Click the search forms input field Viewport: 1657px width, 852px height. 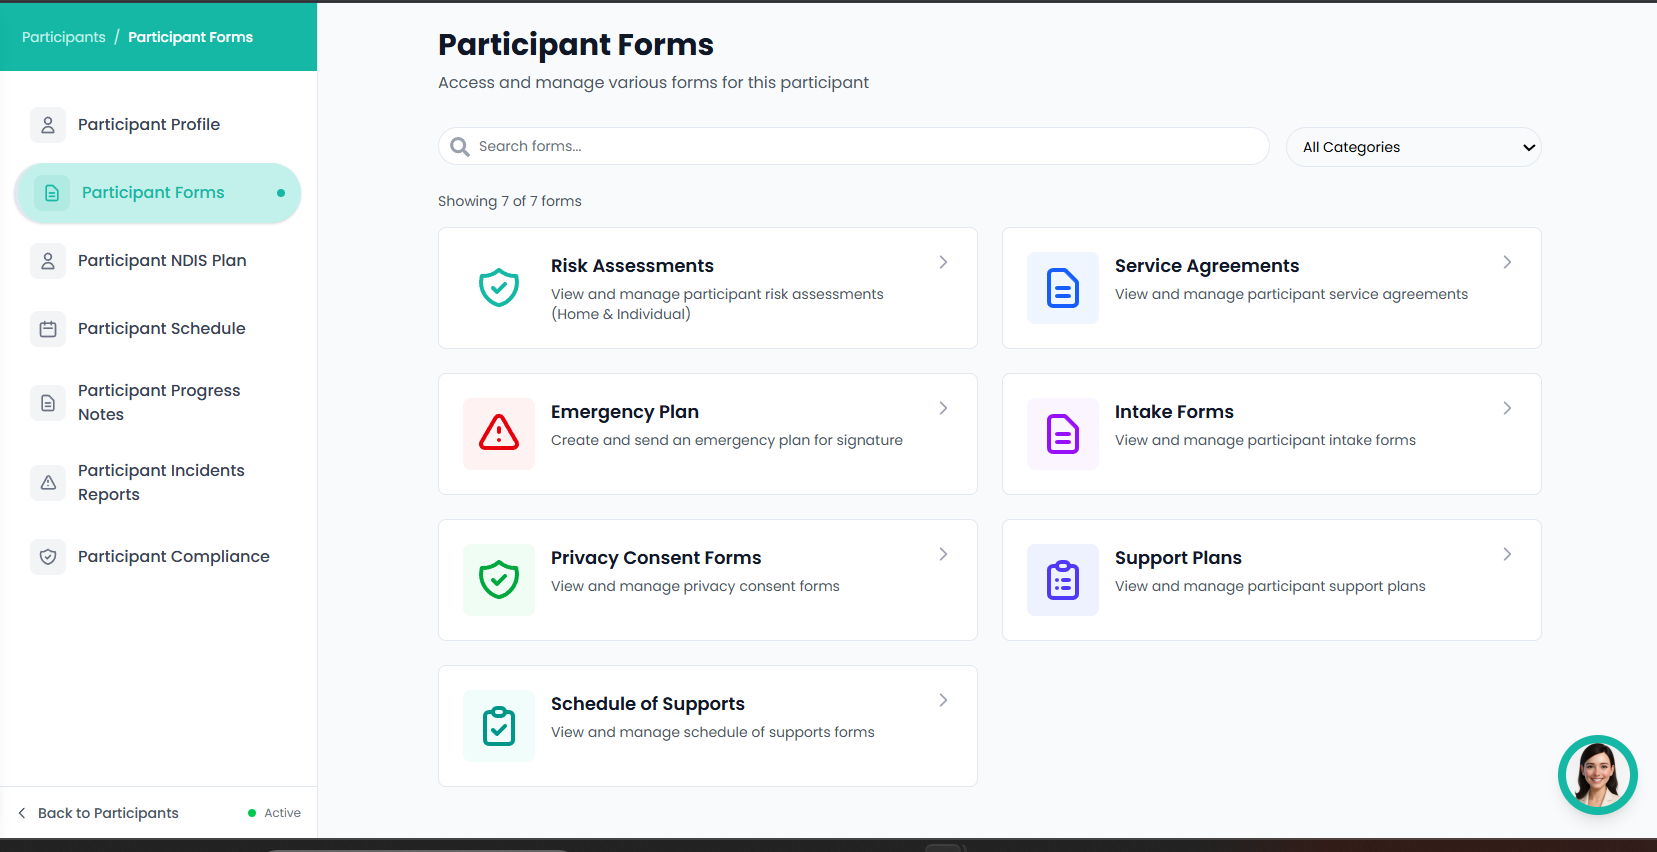coord(852,146)
